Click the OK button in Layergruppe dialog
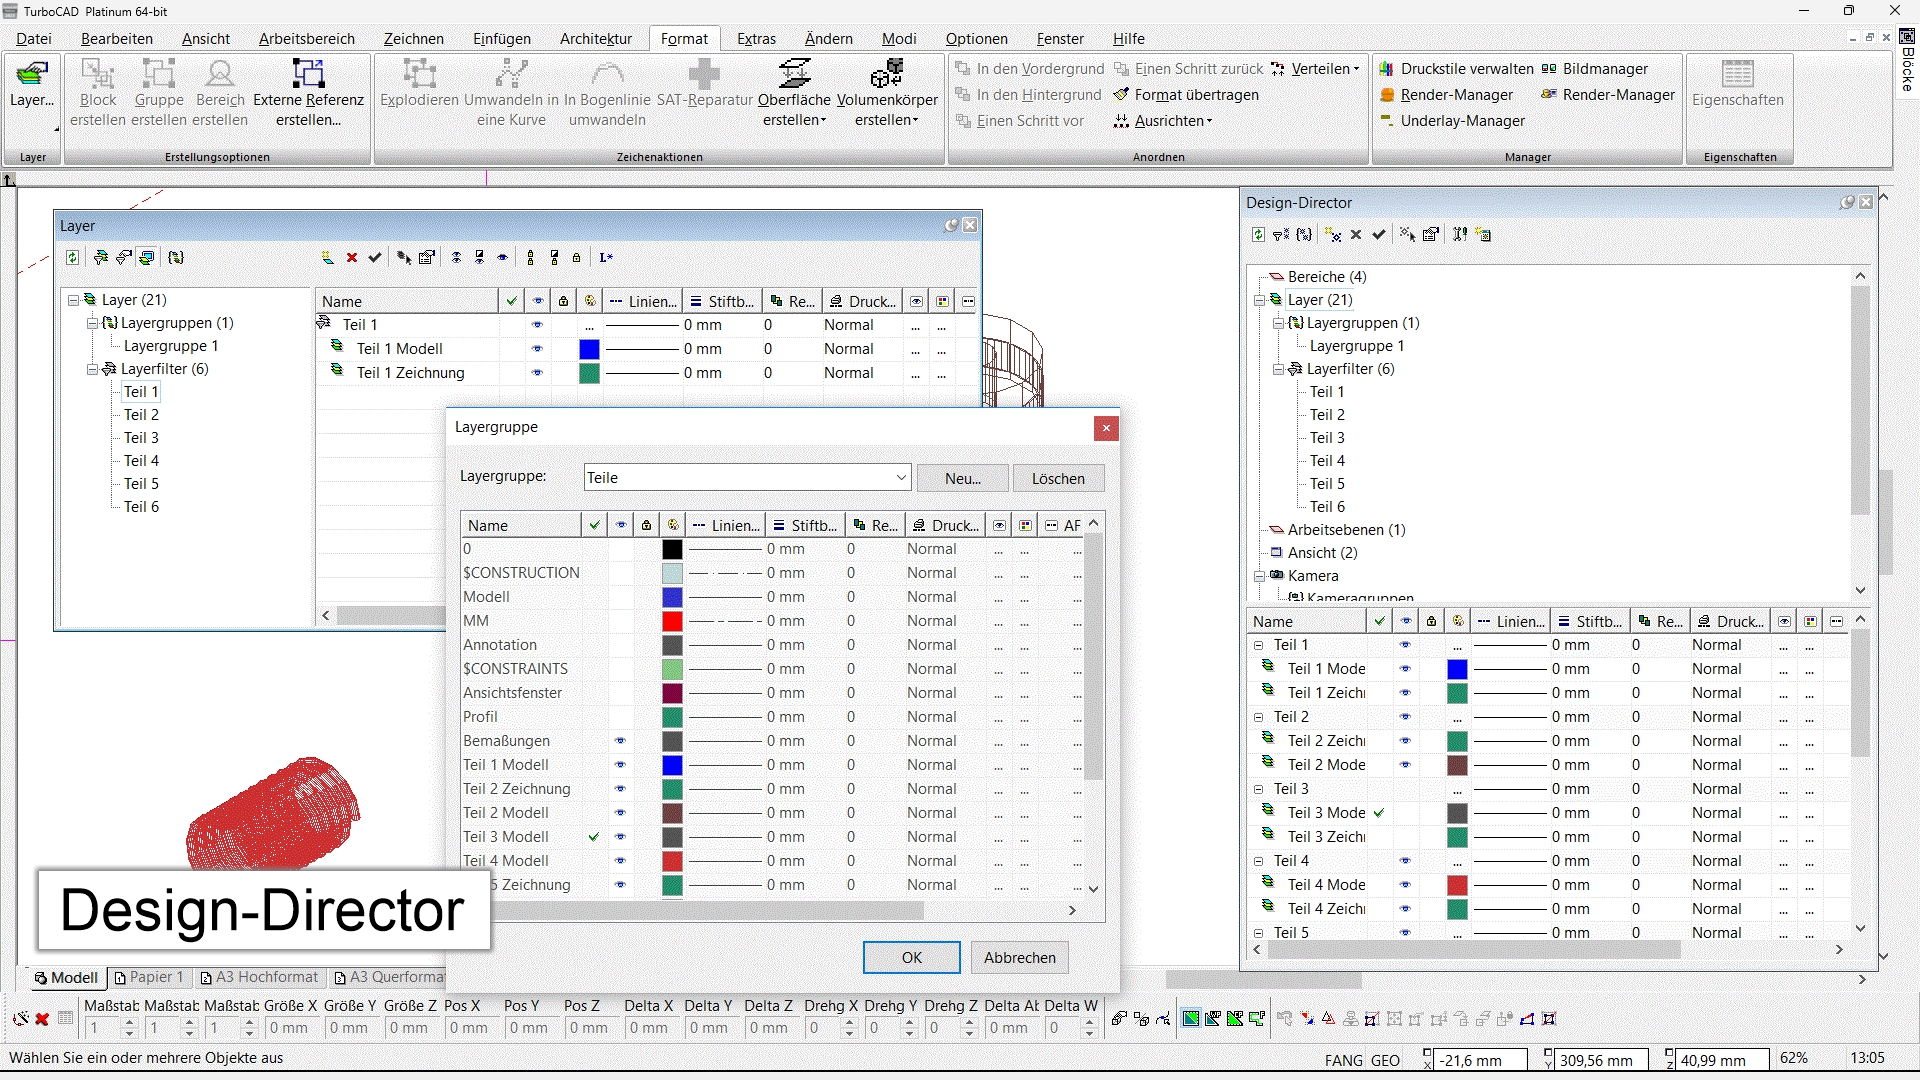Screen dimensions: 1920x1080 tap(911, 958)
